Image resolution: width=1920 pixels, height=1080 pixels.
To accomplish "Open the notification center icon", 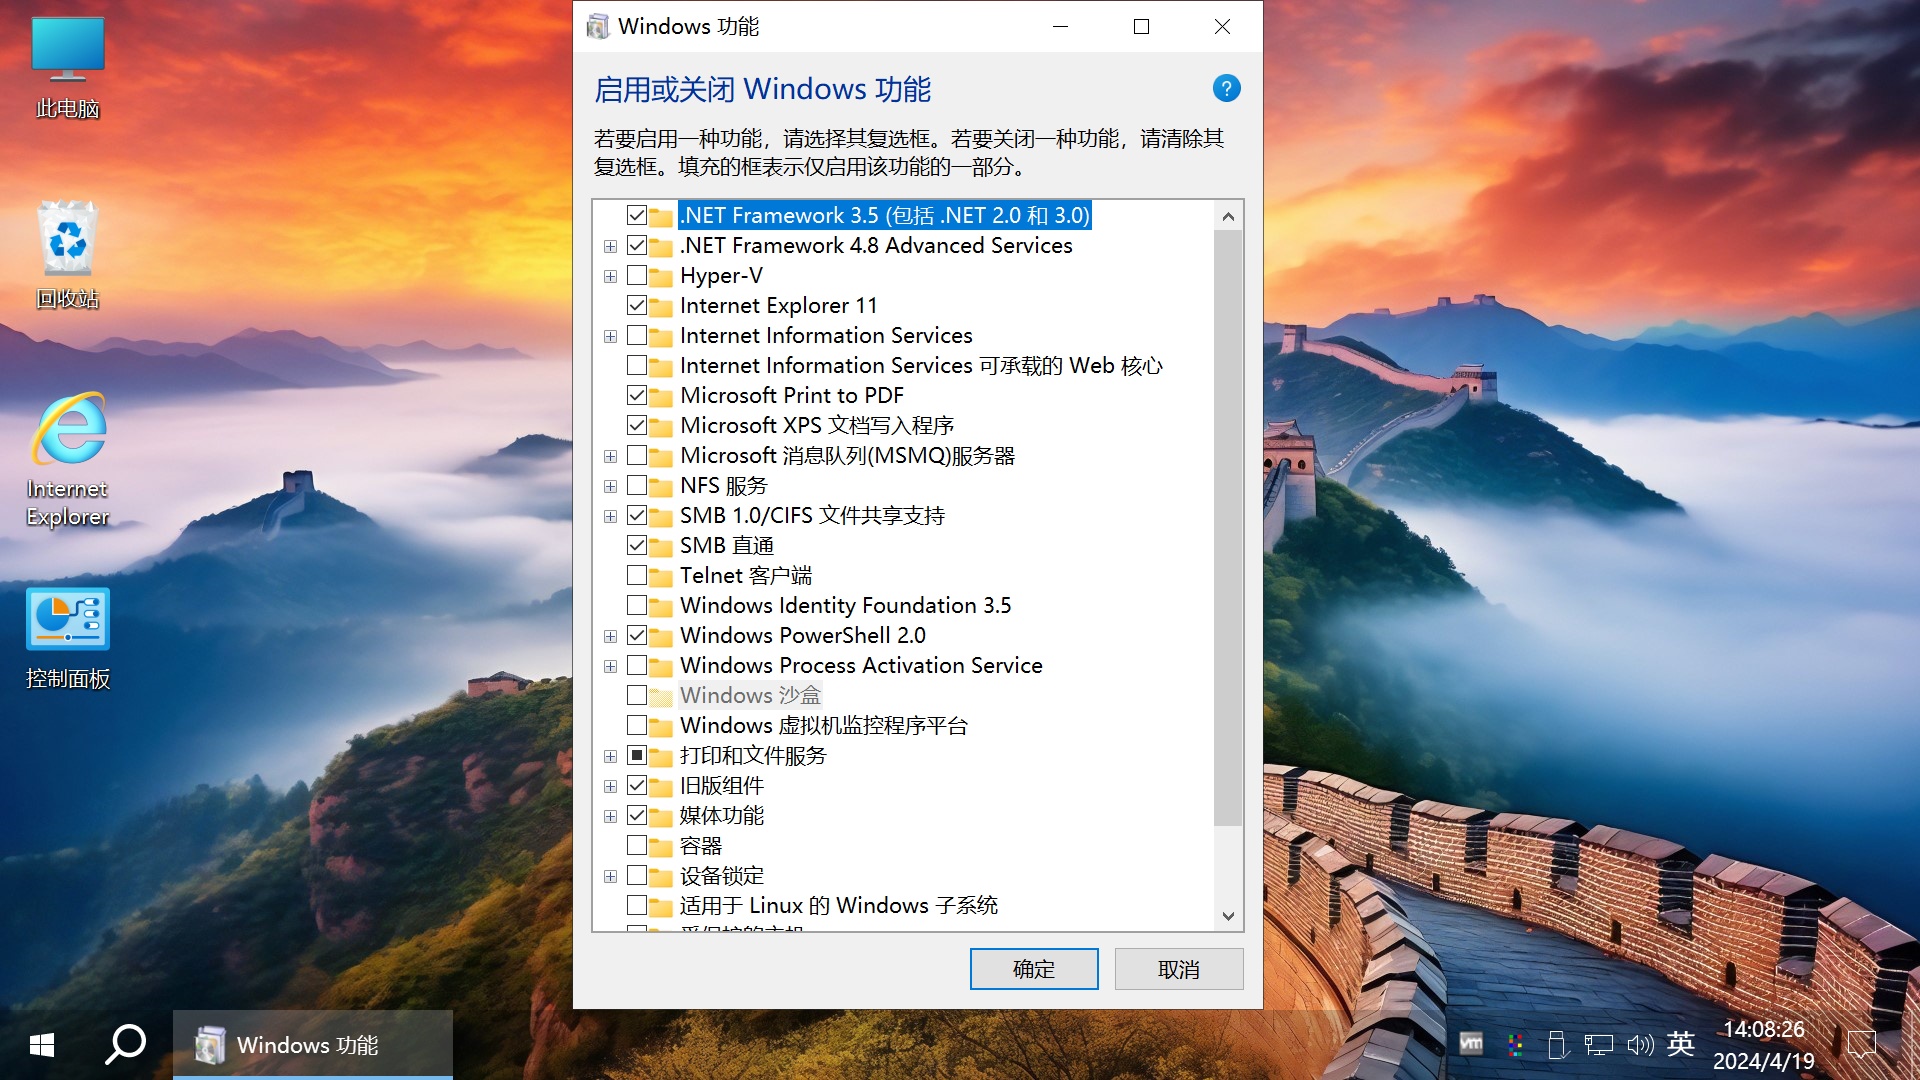I will [1861, 1045].
